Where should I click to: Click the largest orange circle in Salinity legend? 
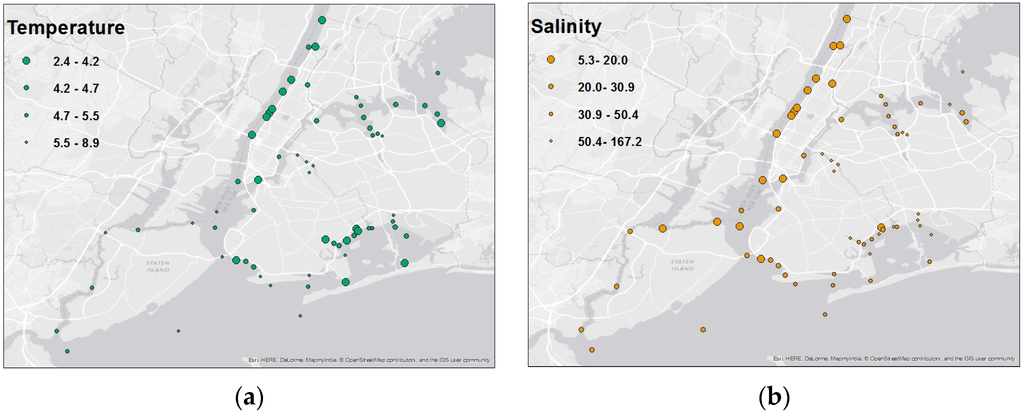click(x=551, y=62)
